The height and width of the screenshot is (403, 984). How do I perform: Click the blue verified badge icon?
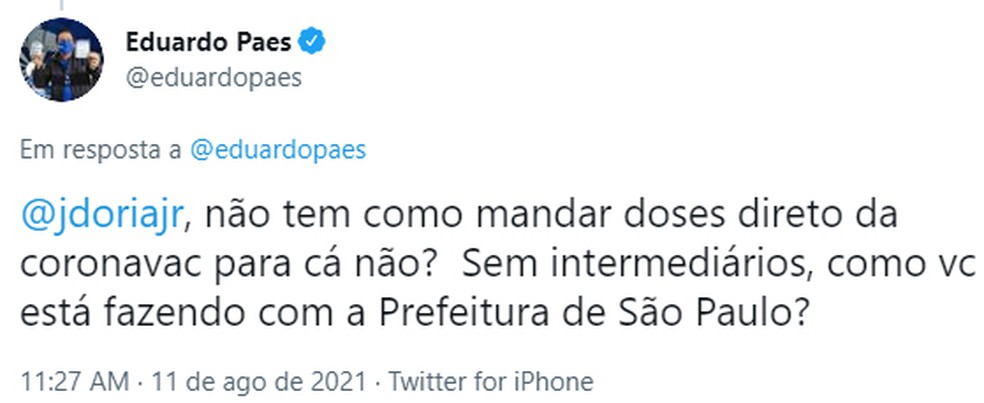[313, 42]
